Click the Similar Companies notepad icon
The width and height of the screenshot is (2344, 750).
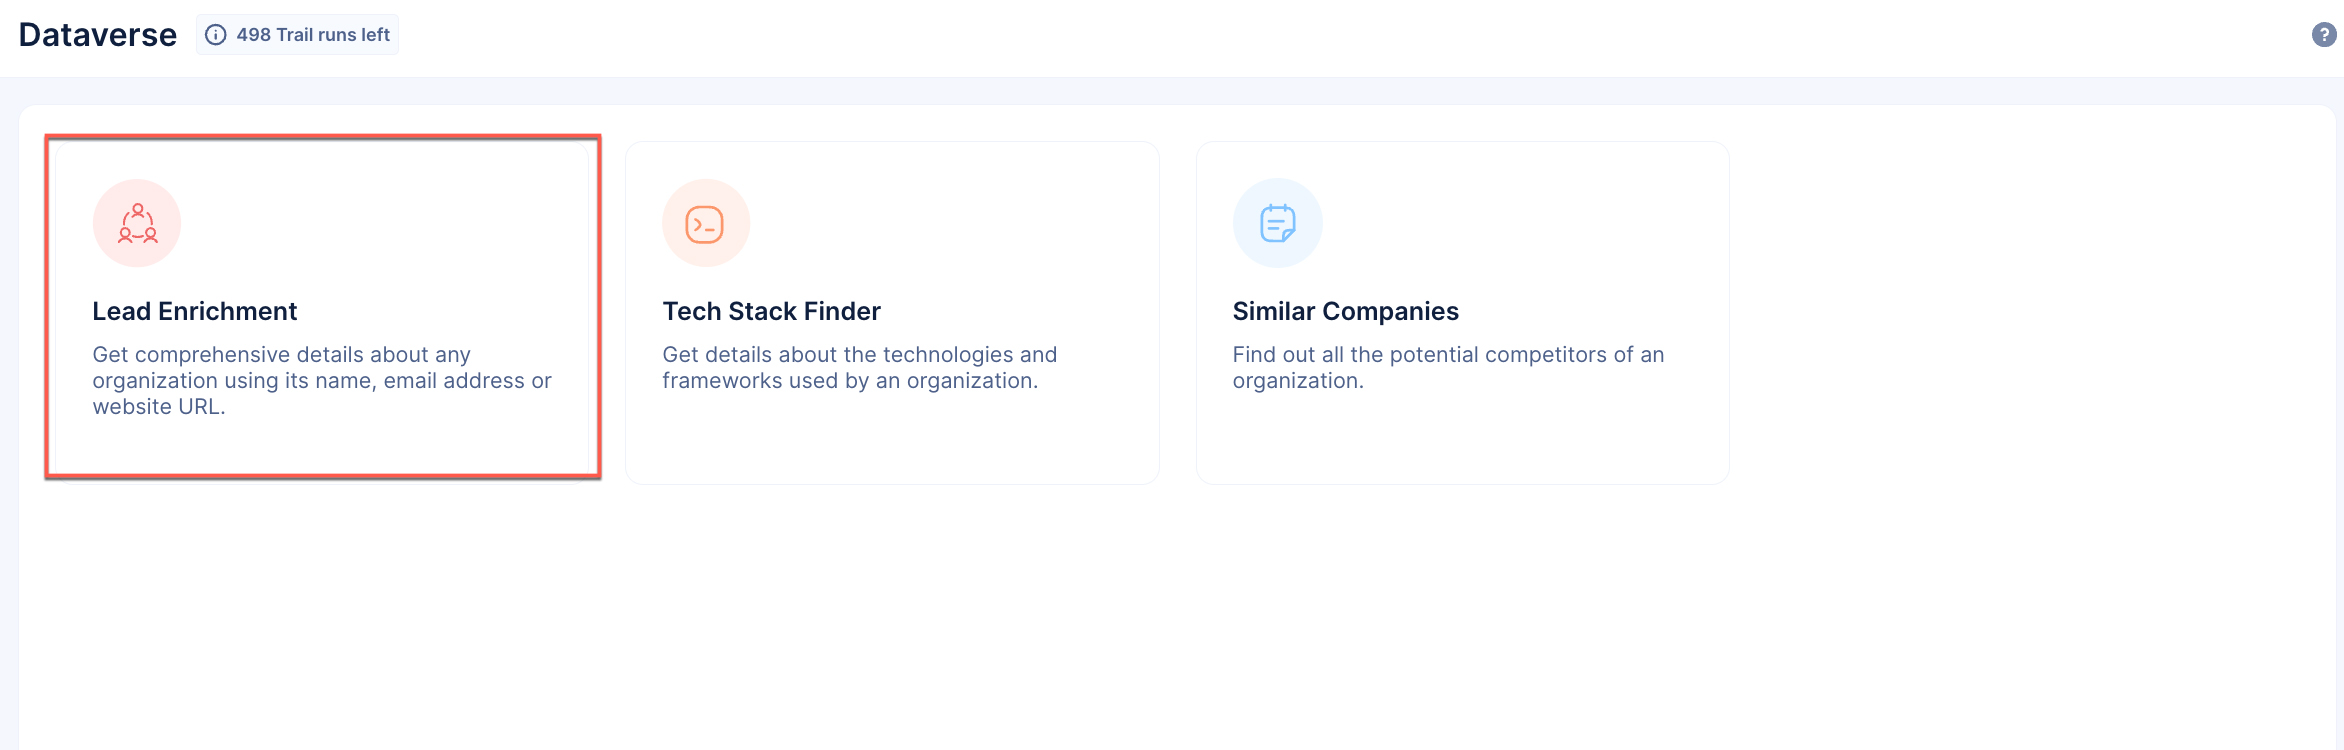click(1277, 223)
